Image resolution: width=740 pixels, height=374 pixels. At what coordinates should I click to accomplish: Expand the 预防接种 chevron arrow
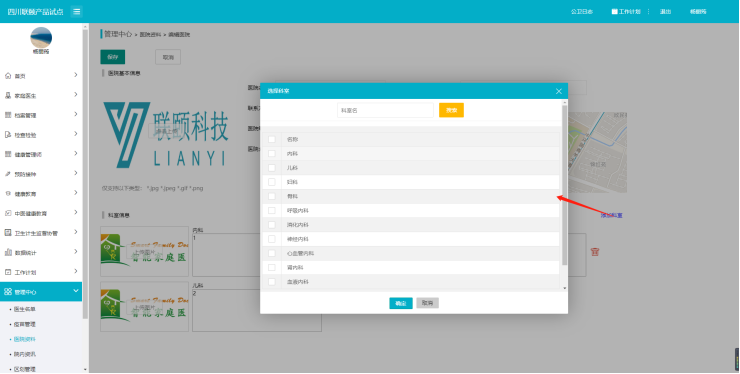coord(76,173)
